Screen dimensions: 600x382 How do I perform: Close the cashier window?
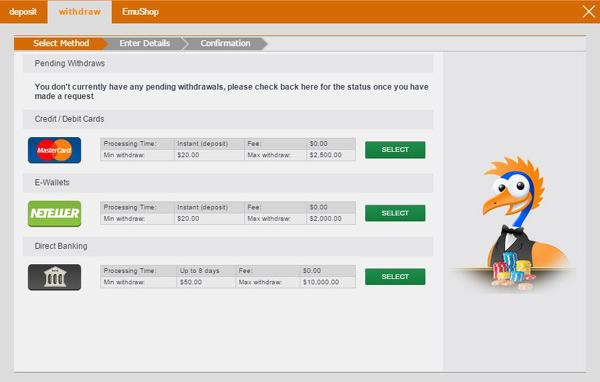point(589,11)
